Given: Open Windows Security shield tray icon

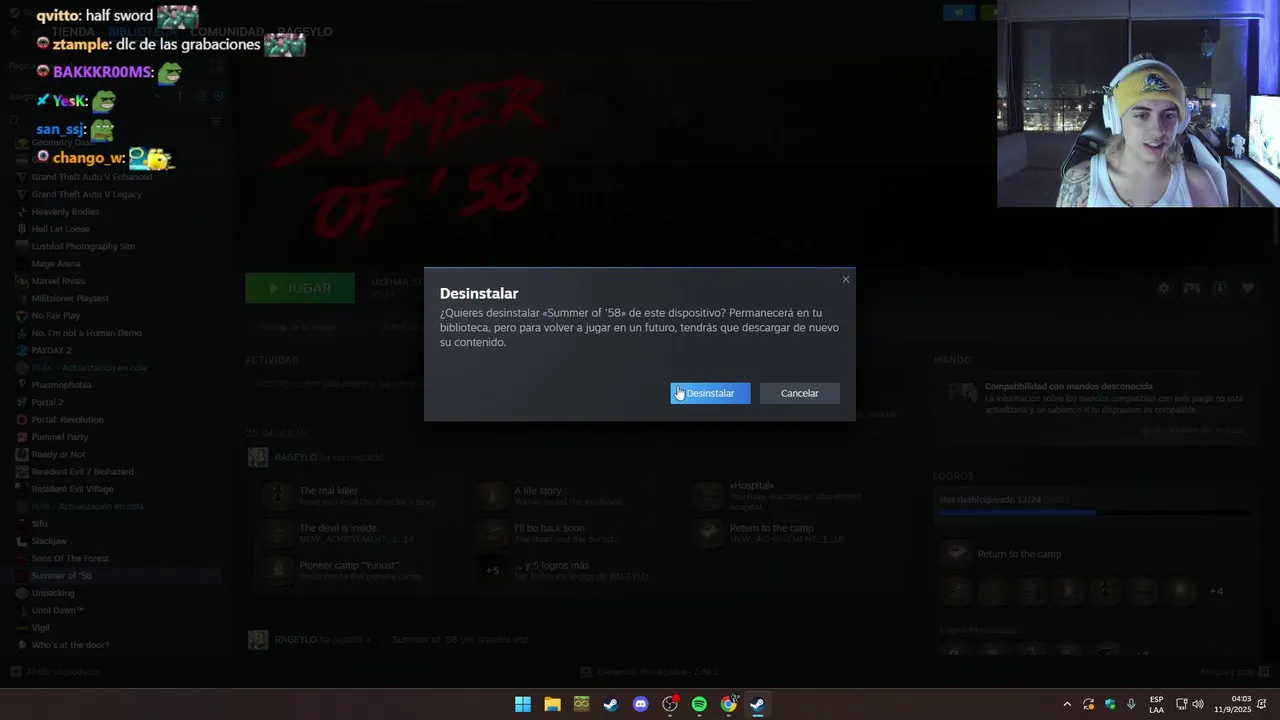Looking at the screenshot, I should (x=1110, y=704).
